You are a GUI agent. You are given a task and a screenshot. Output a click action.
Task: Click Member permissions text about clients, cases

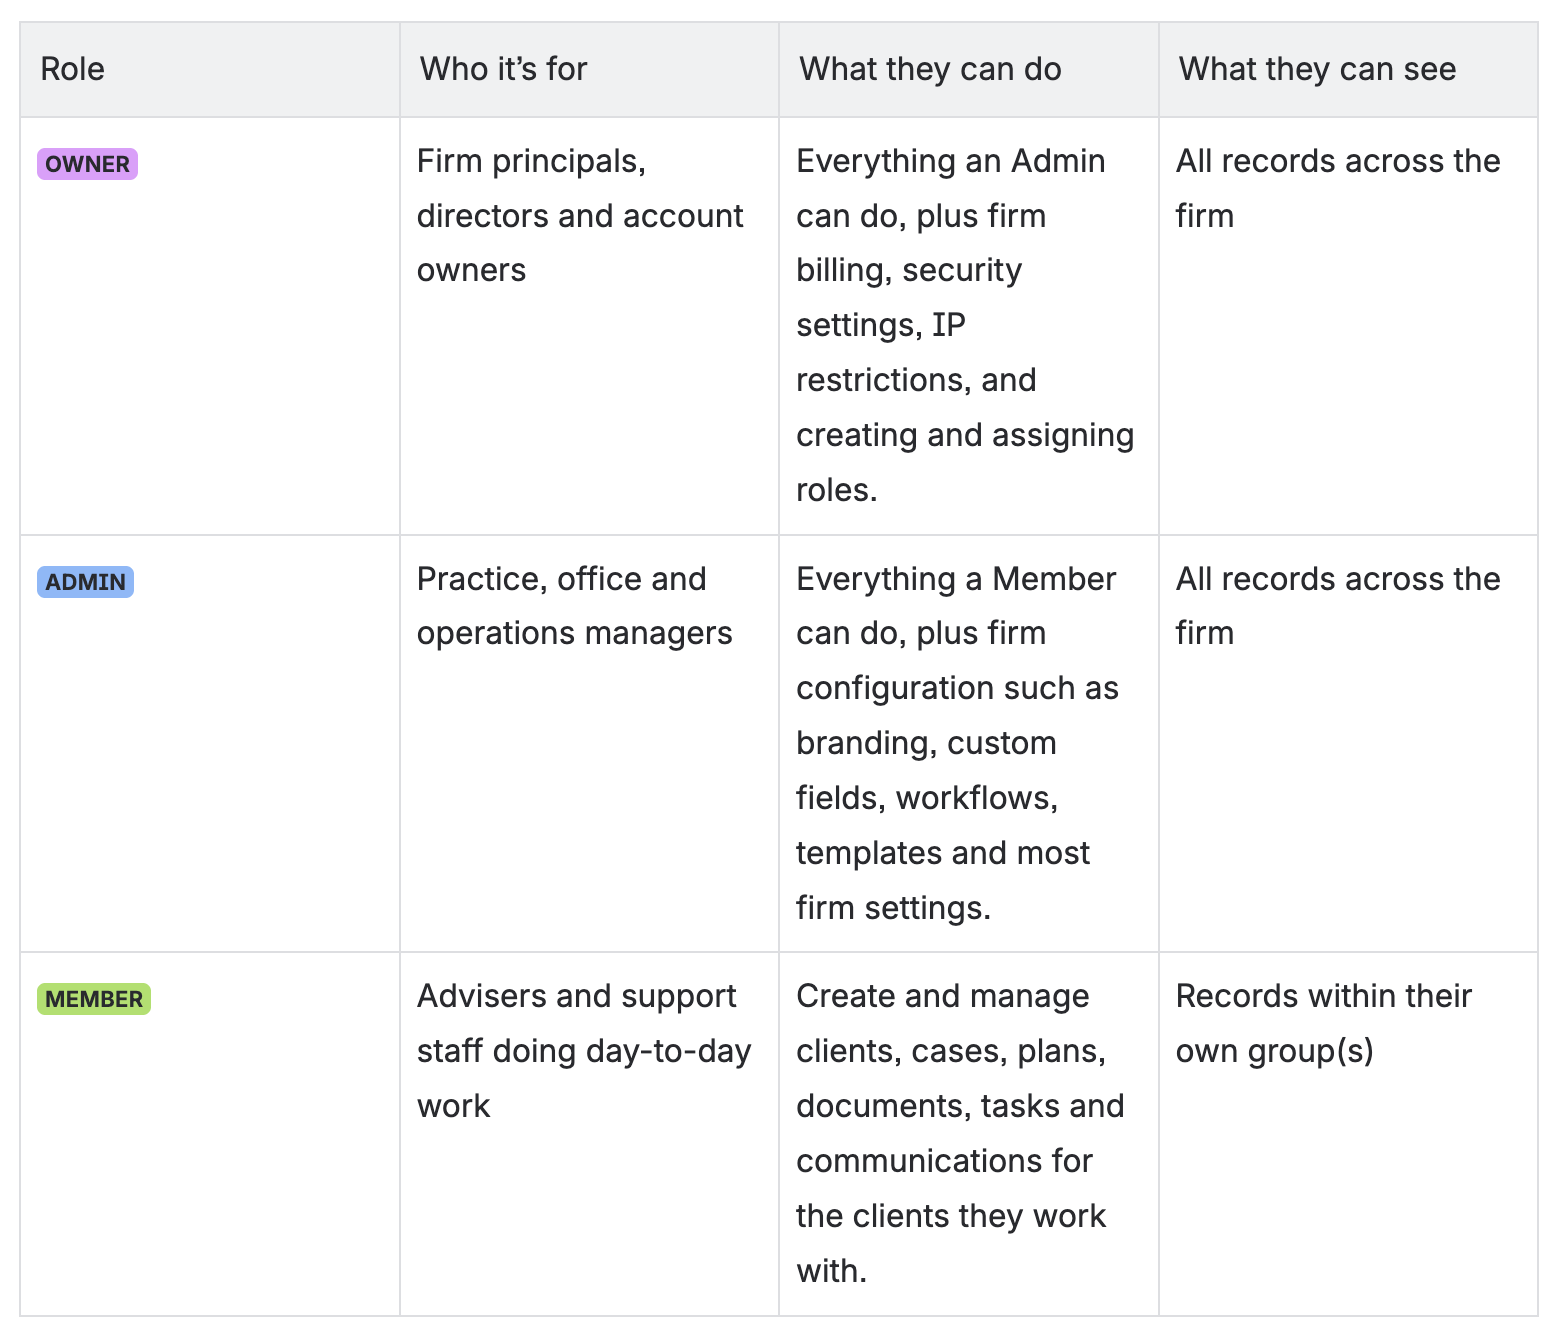[x=960, y=1133]
